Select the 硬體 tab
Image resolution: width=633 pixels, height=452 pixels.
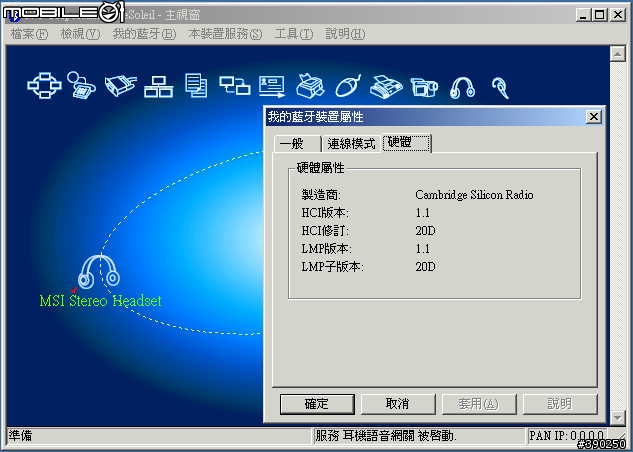point(407,143)
